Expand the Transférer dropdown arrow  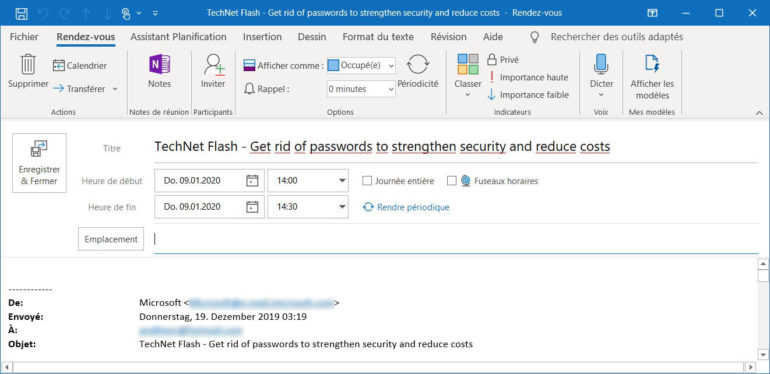[x=115, y=89]
